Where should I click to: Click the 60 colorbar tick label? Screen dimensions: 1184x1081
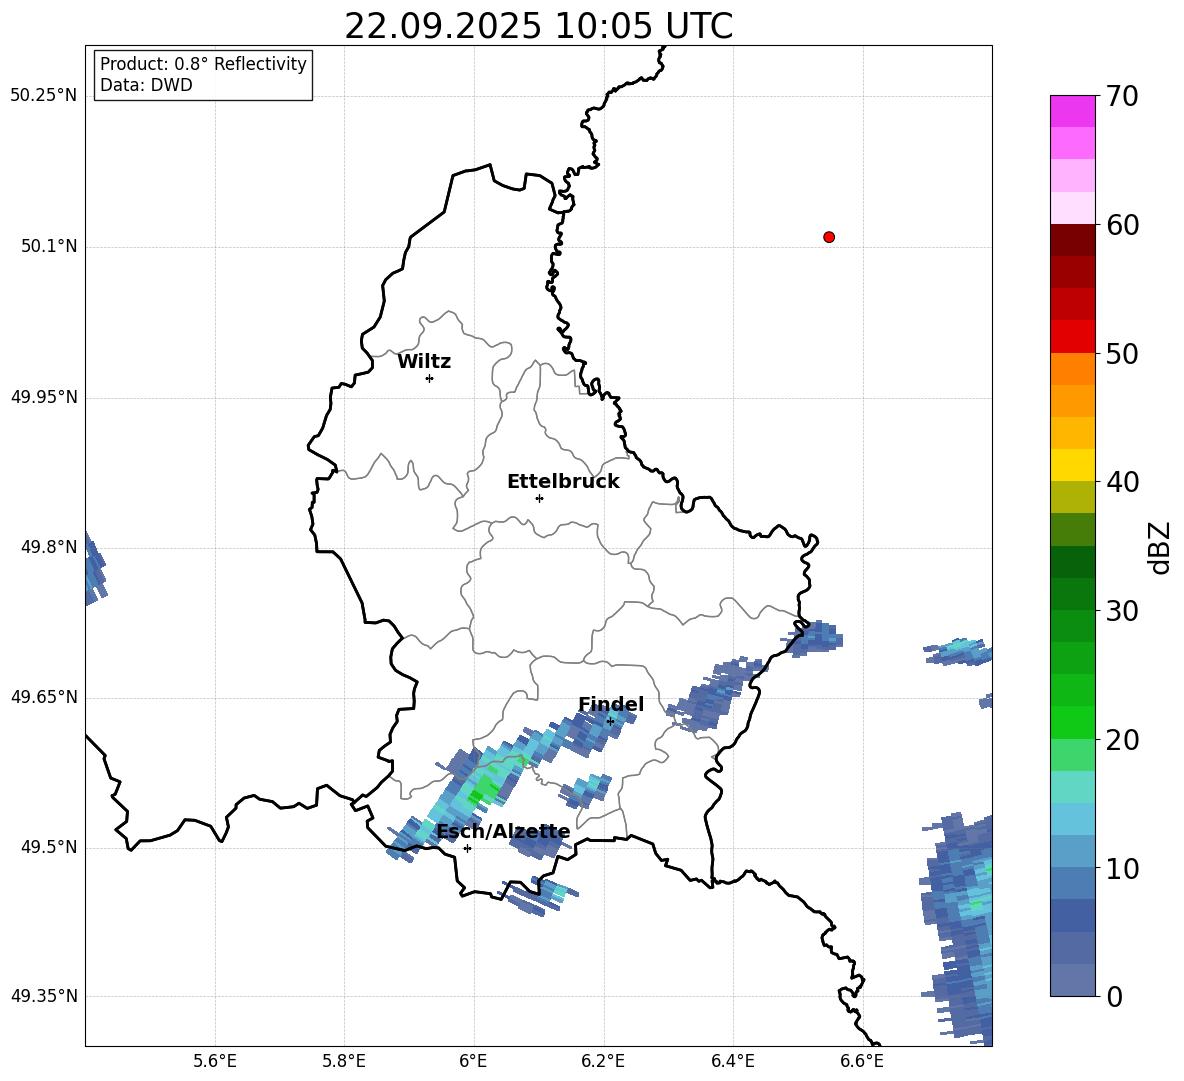point(1122,225)
